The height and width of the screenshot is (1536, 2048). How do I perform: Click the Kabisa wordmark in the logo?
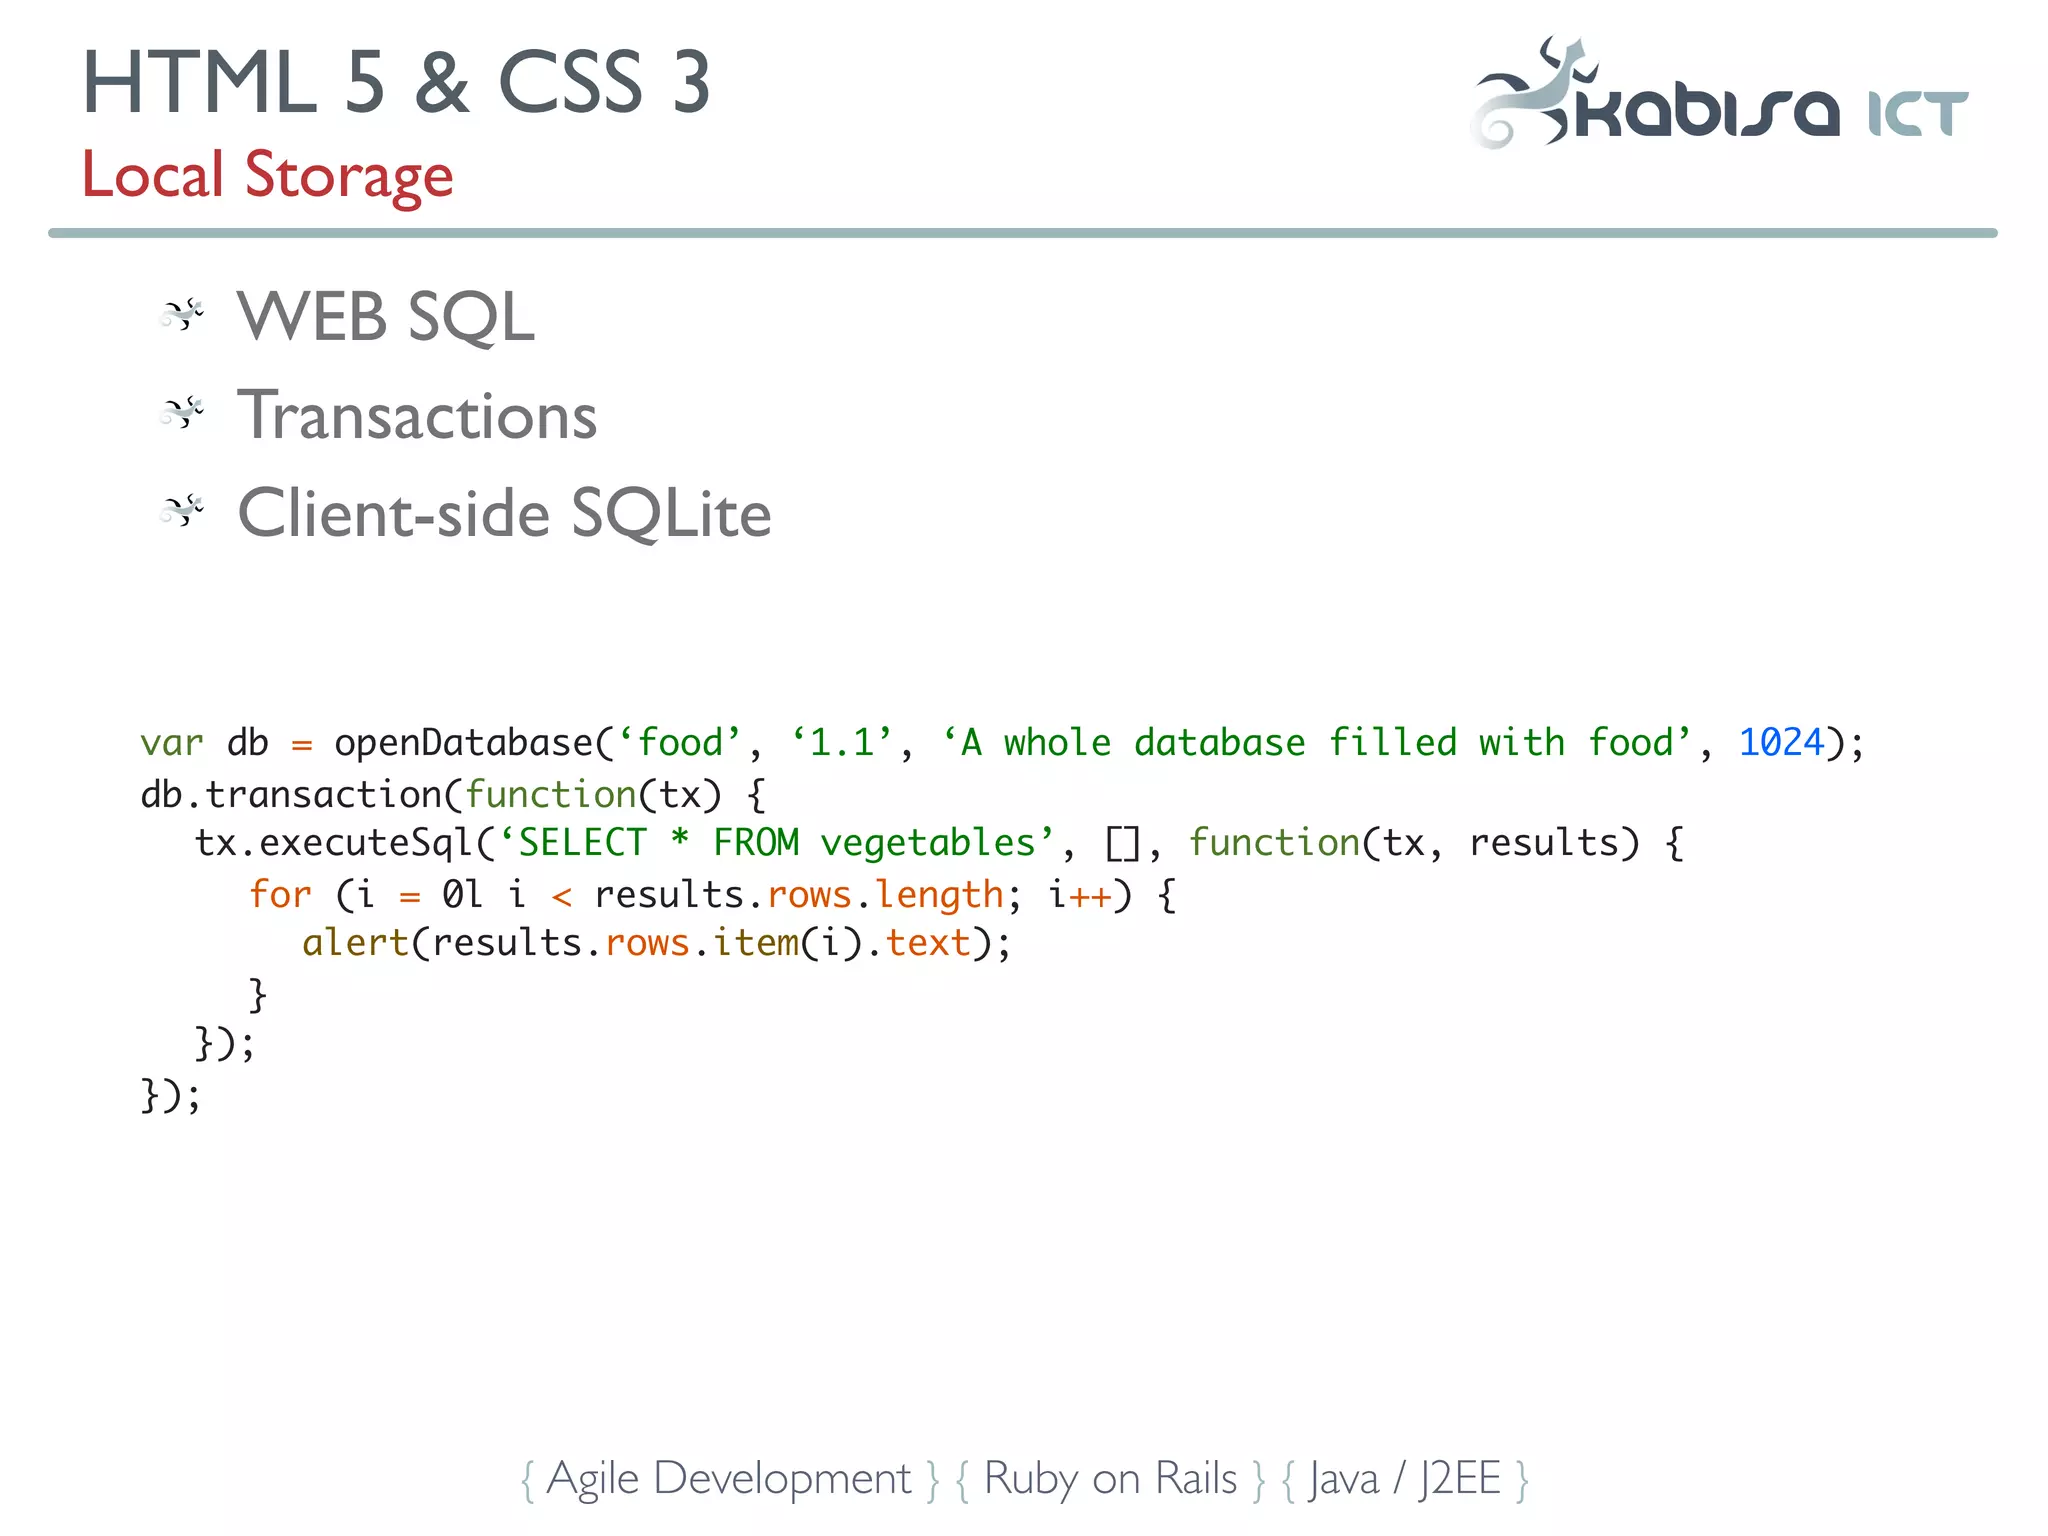point(1707,110)
